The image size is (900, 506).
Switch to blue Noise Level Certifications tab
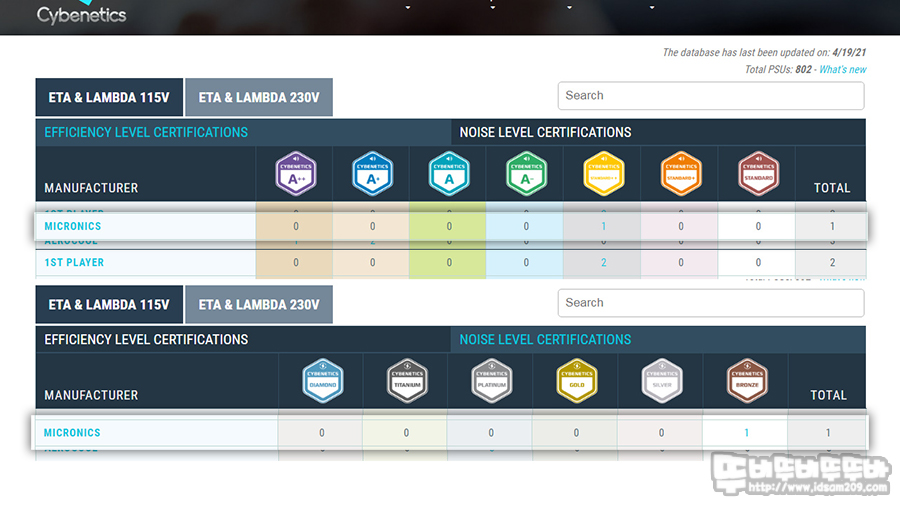coord(545,340)
